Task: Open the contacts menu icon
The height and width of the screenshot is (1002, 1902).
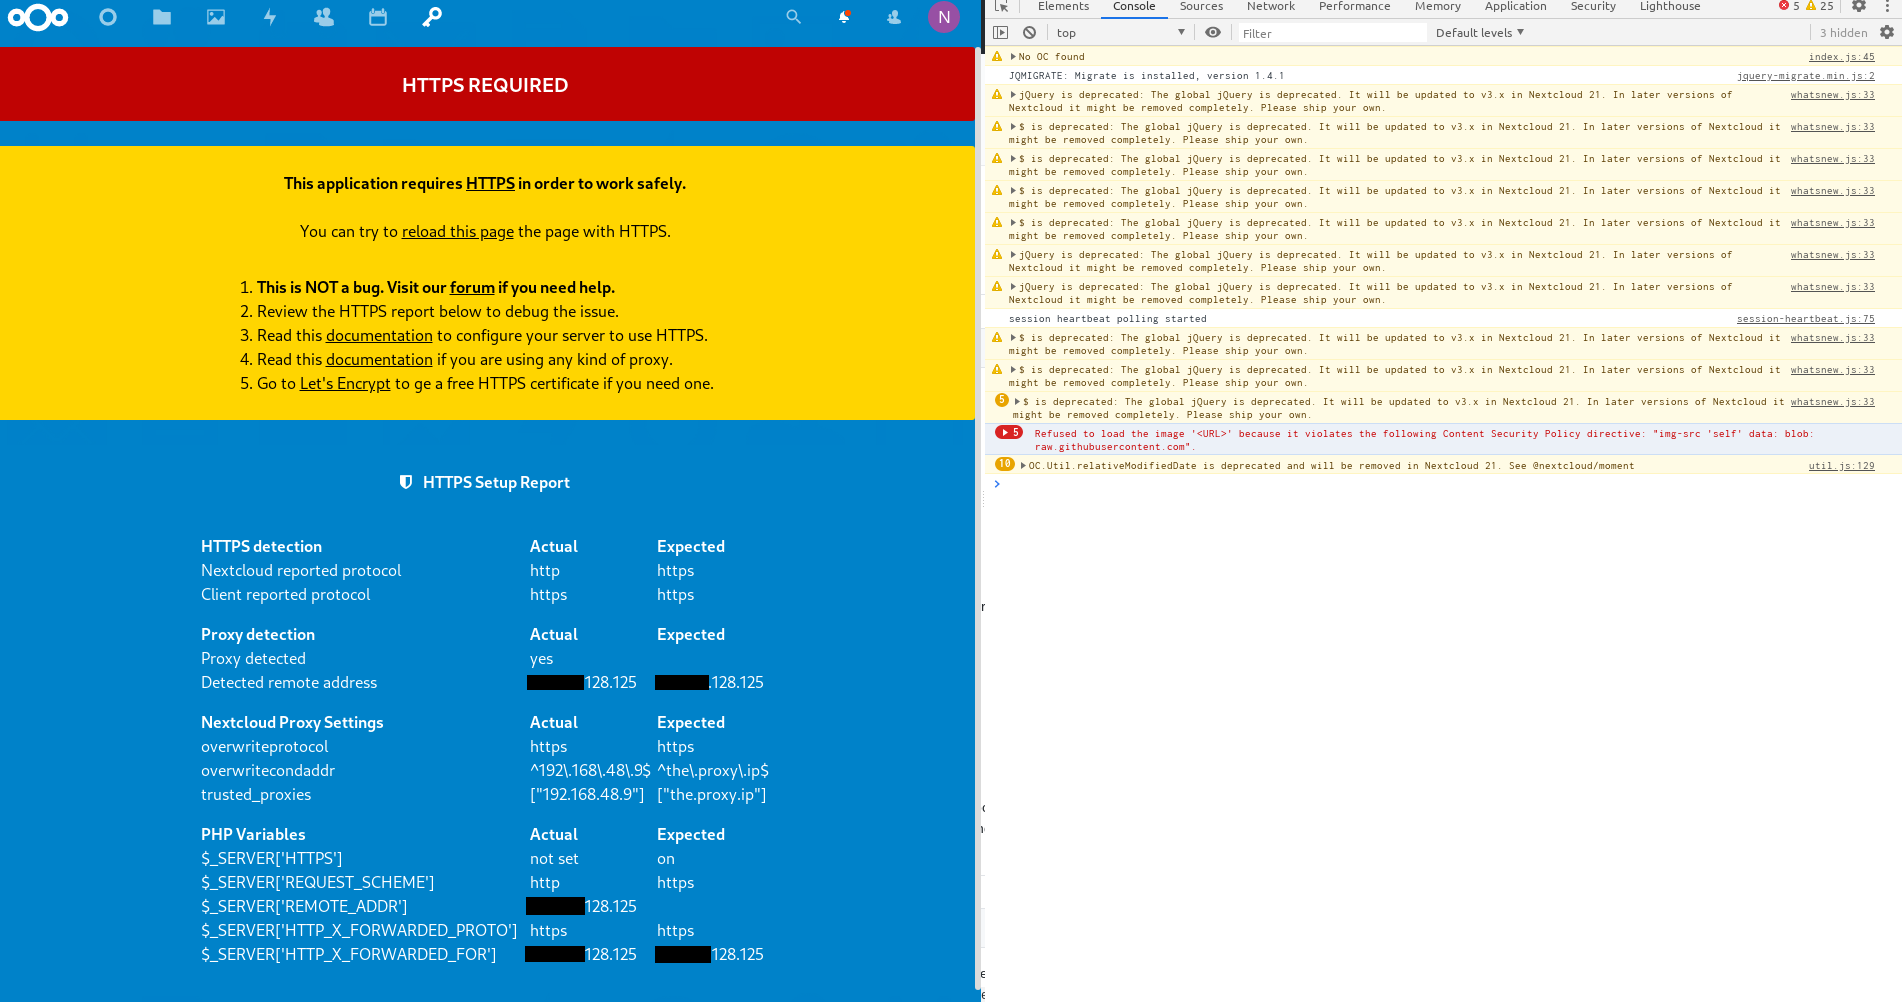Action: coord(894,17)
